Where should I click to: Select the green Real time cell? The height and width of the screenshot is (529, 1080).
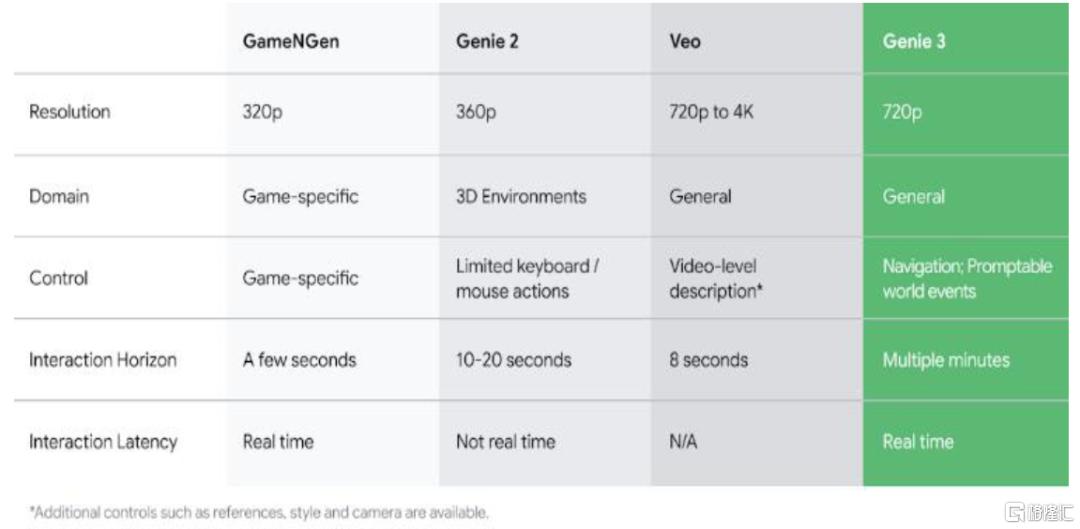point(918,442)
